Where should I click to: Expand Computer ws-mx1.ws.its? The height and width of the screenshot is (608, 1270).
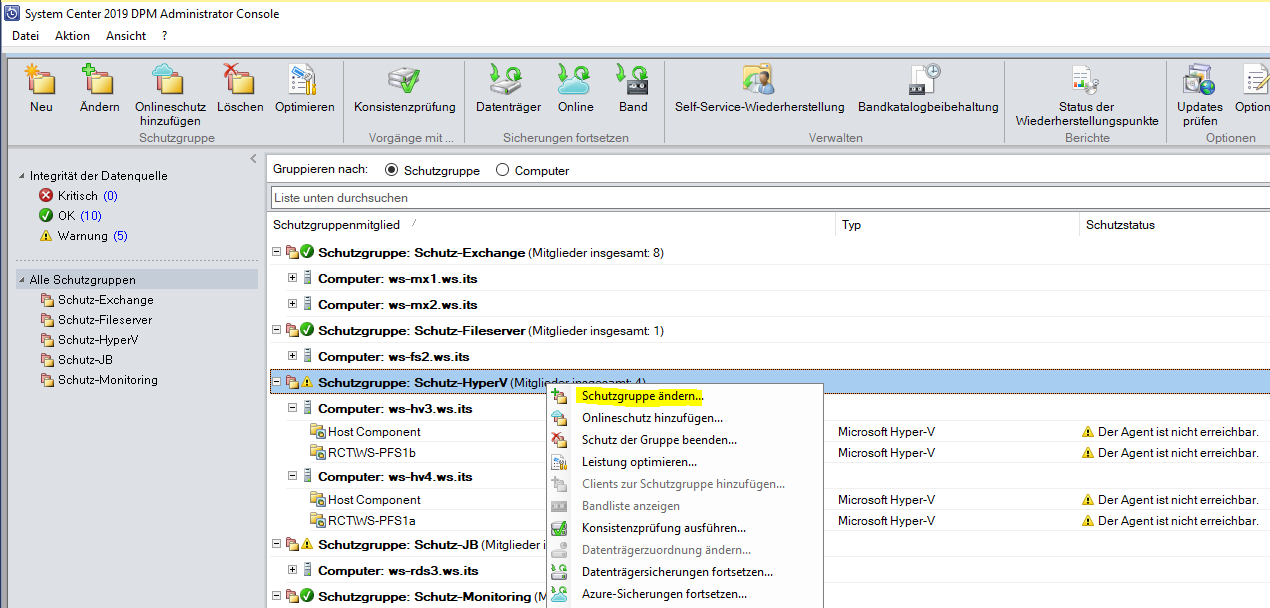[293, 278]
